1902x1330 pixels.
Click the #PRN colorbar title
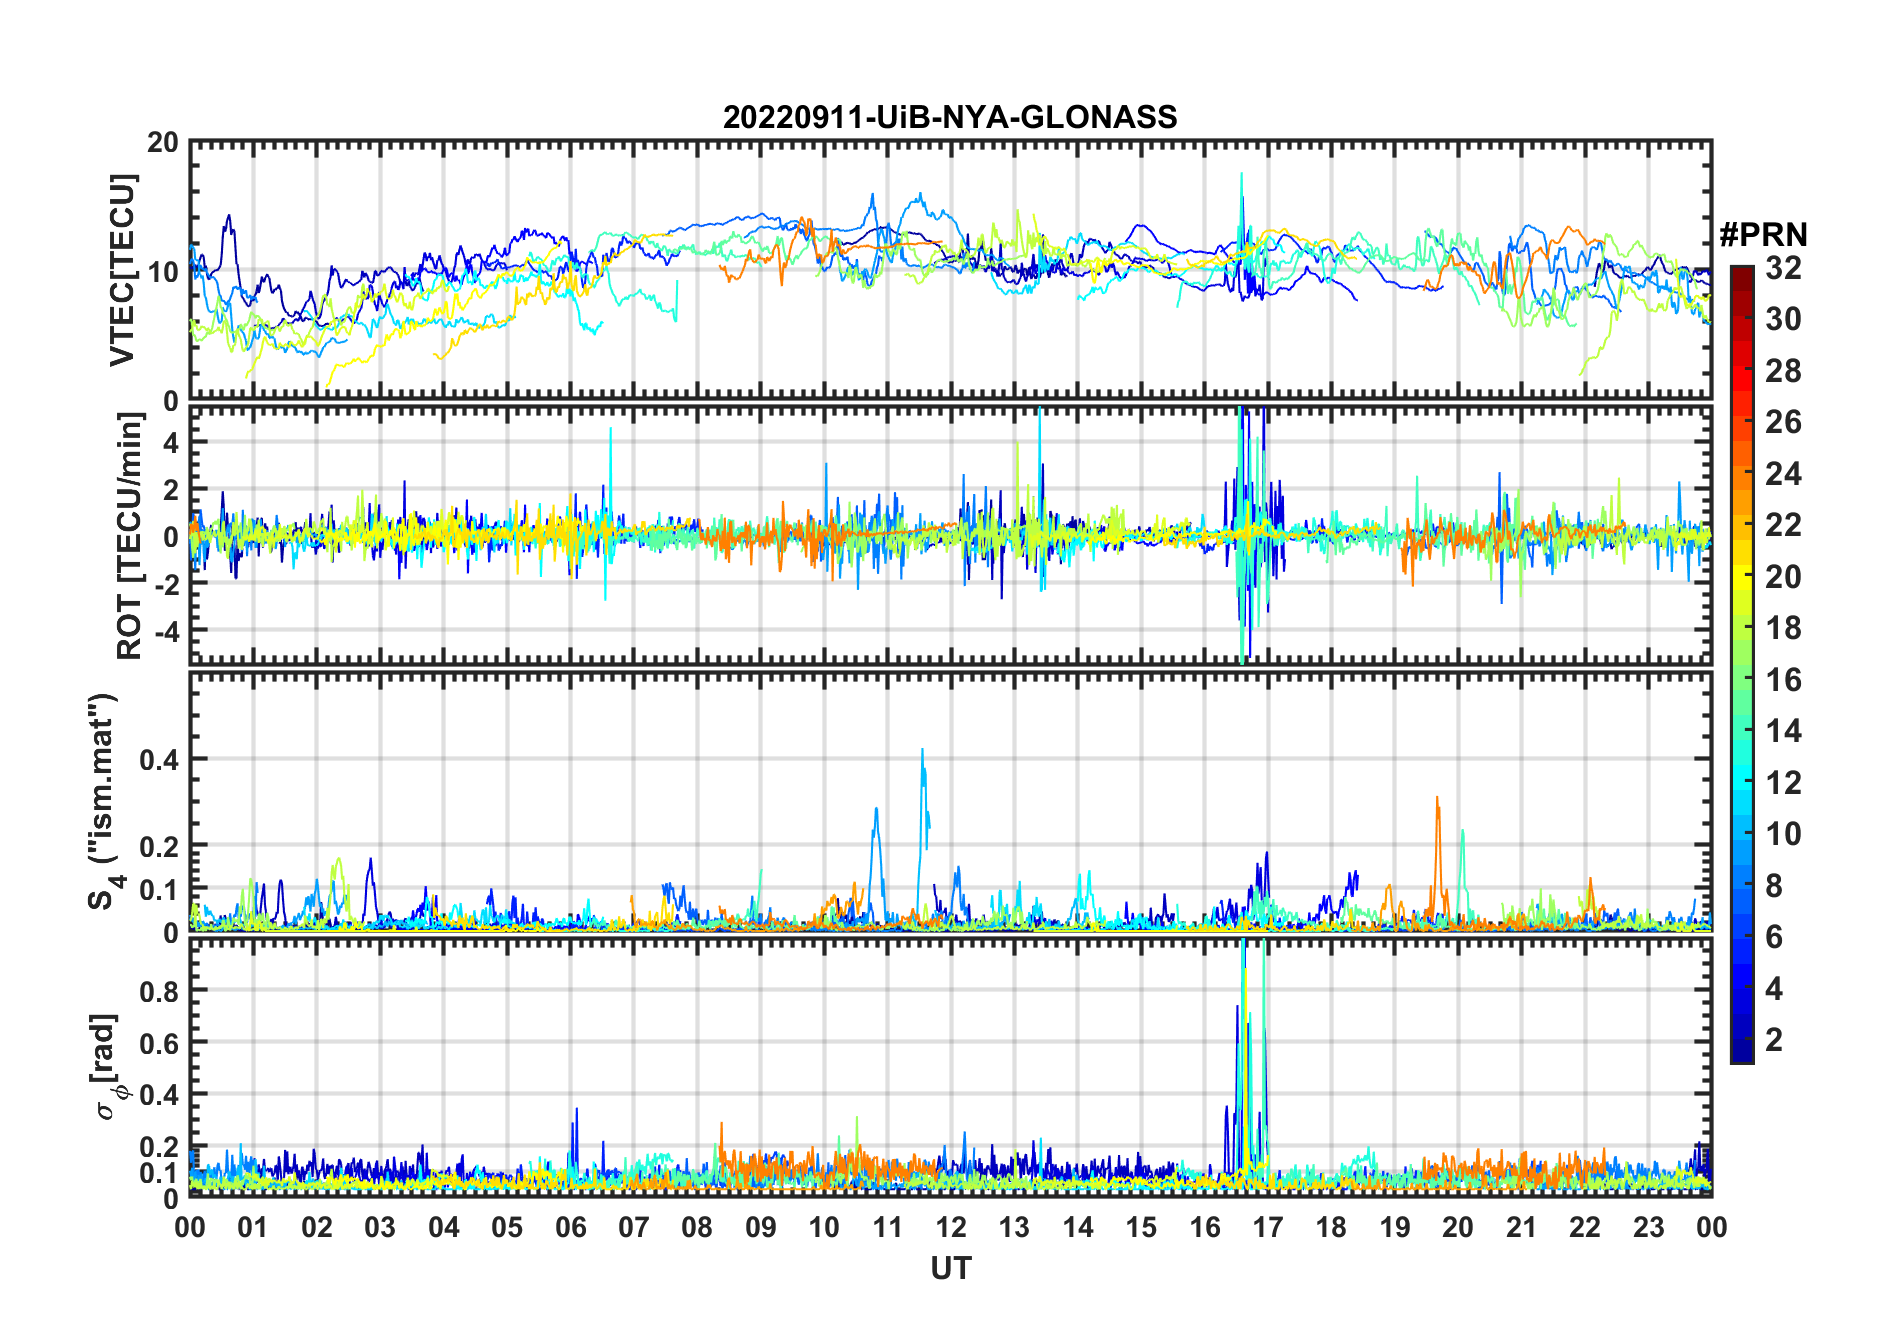click(x=1763, y=235)
